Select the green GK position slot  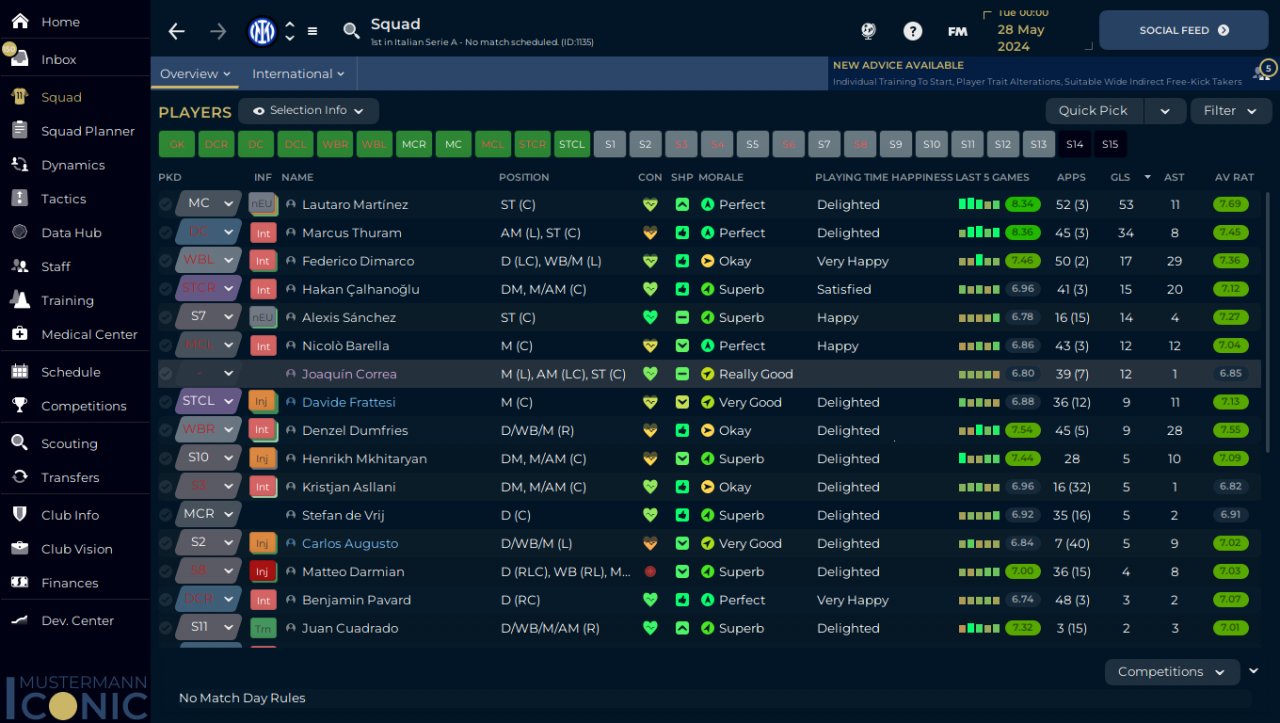[176, 144]
